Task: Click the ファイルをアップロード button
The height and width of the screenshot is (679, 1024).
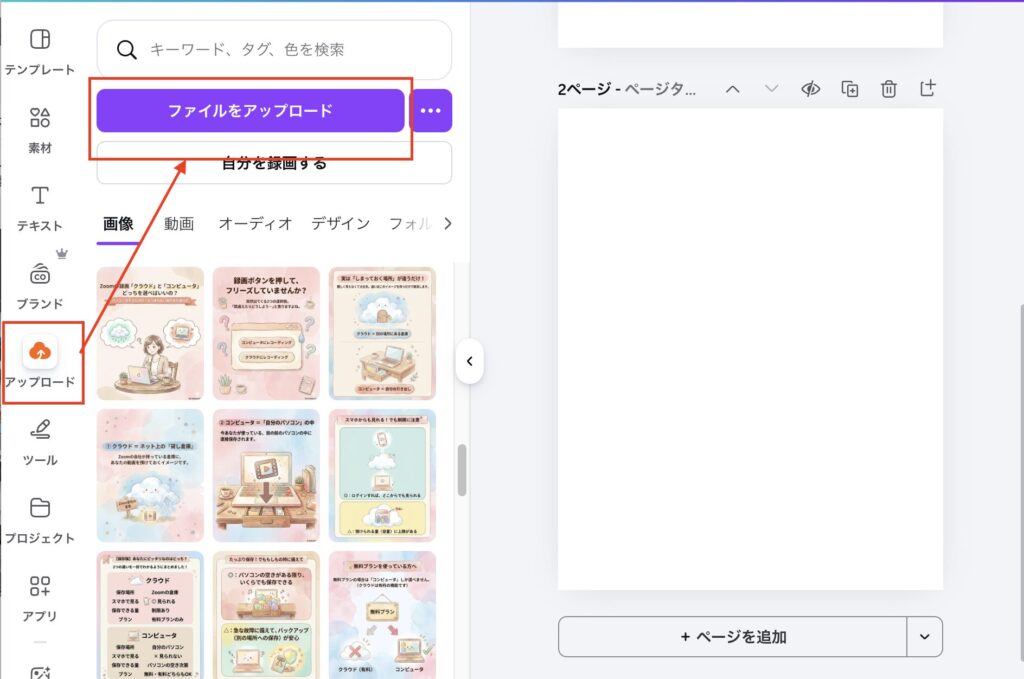Action: pos(250,110)
